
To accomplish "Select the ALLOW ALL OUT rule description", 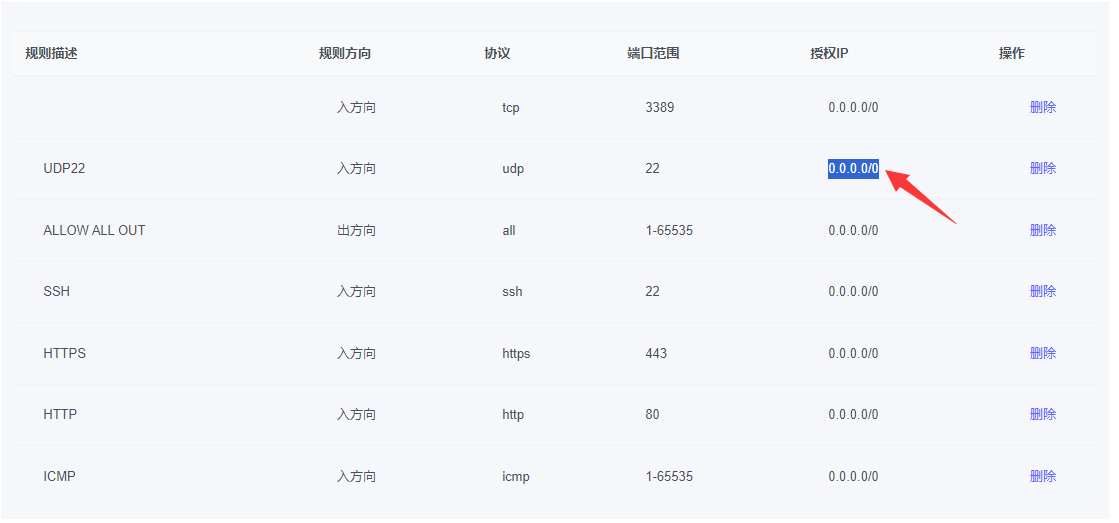I will pyautogui.click(x=94, y=230).
